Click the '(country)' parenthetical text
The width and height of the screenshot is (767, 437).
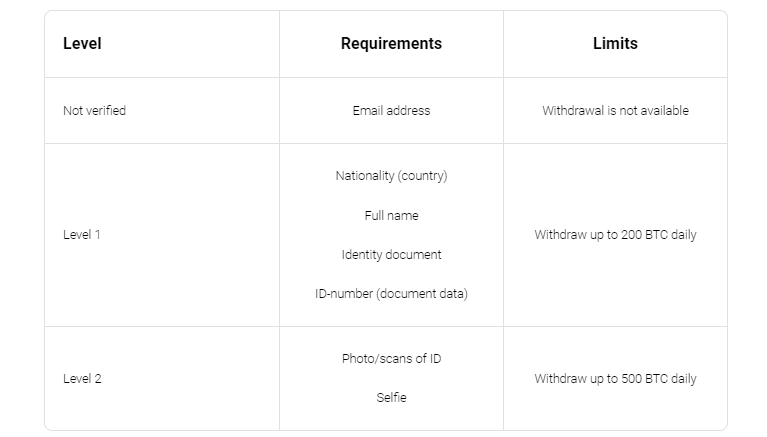pos(422,176)
